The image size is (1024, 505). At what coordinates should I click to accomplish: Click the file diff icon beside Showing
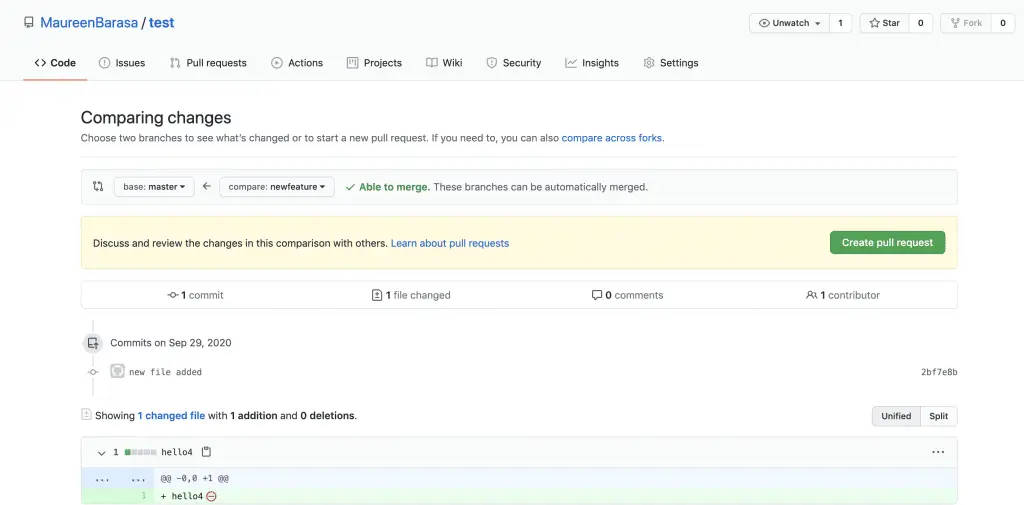86,414
